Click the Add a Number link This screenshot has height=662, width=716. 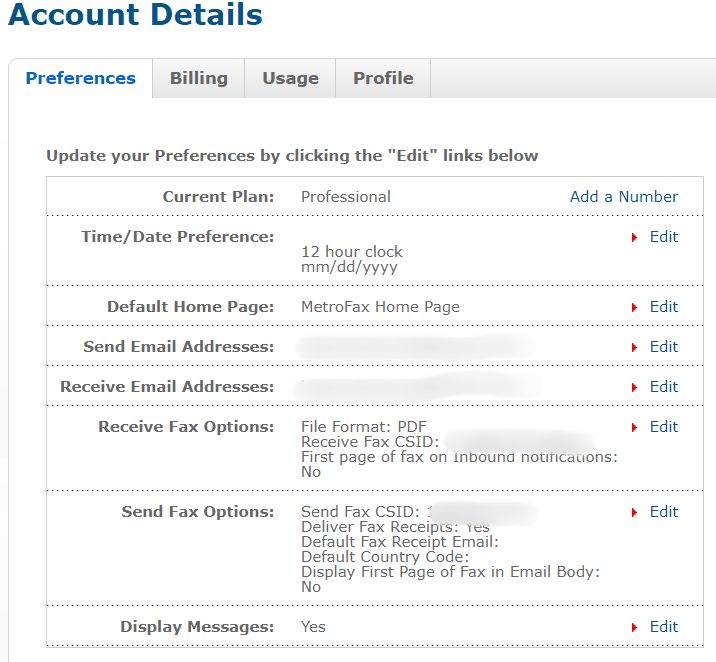pyautogui.click(x=624, y=197)
